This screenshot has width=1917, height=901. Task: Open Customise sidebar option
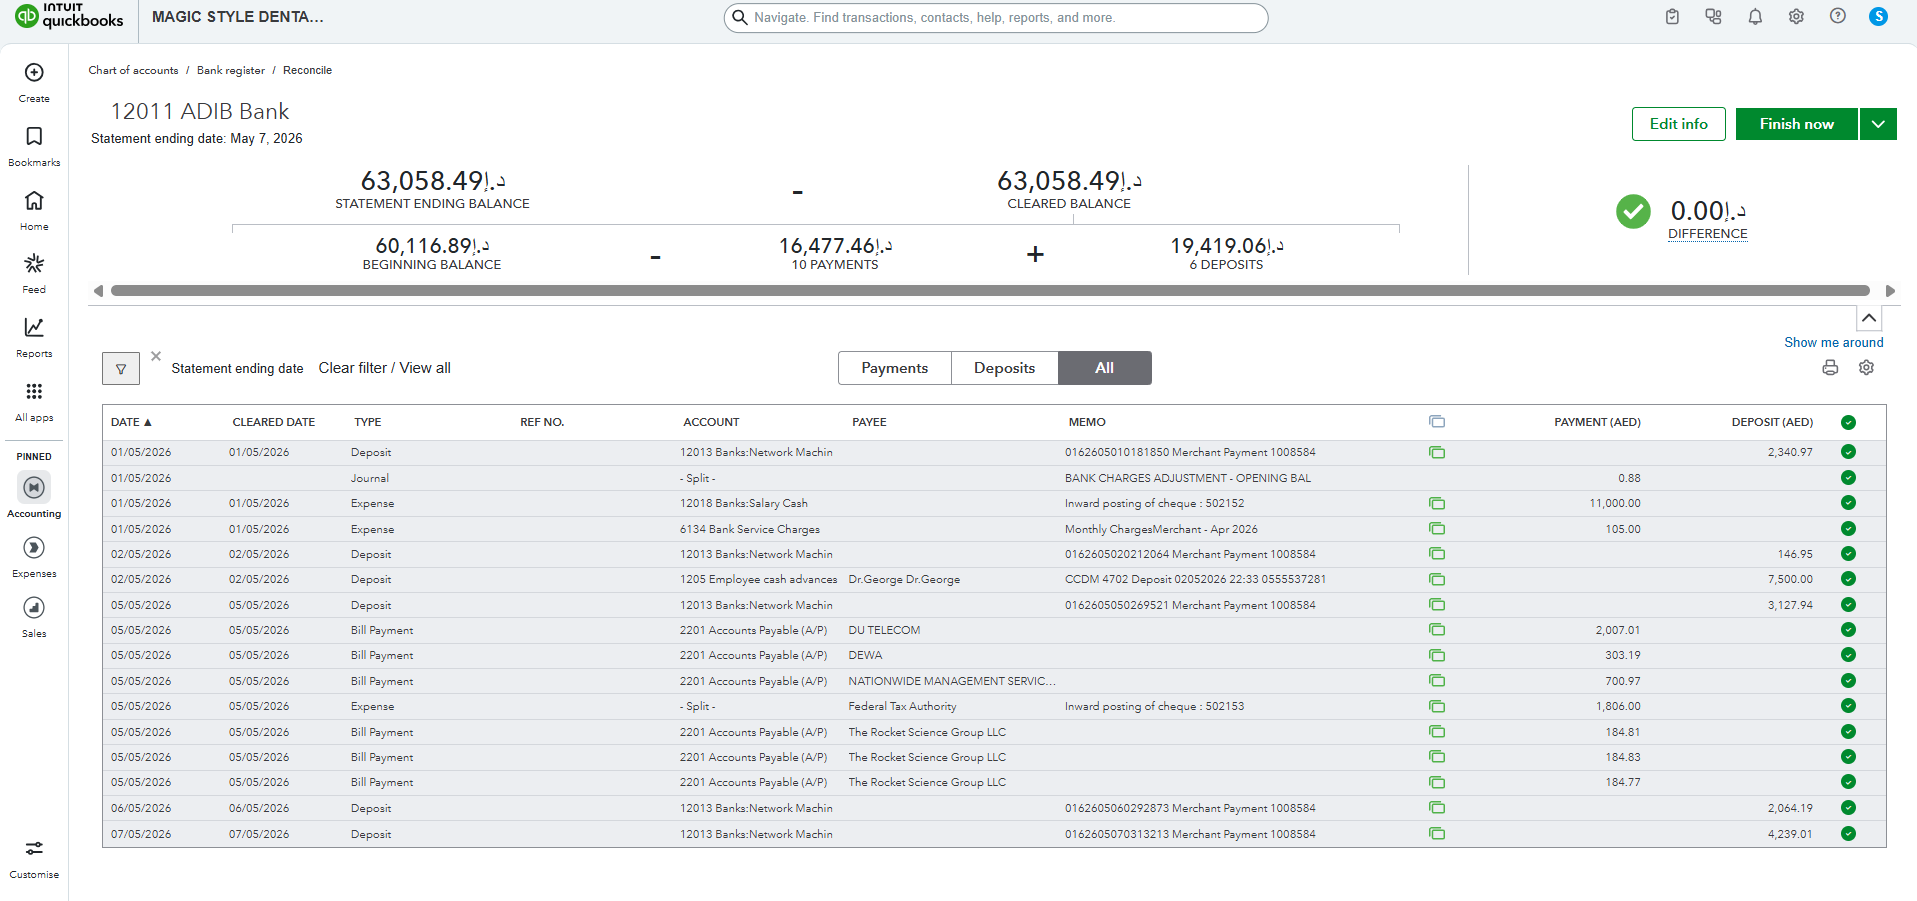pos(34,858)
